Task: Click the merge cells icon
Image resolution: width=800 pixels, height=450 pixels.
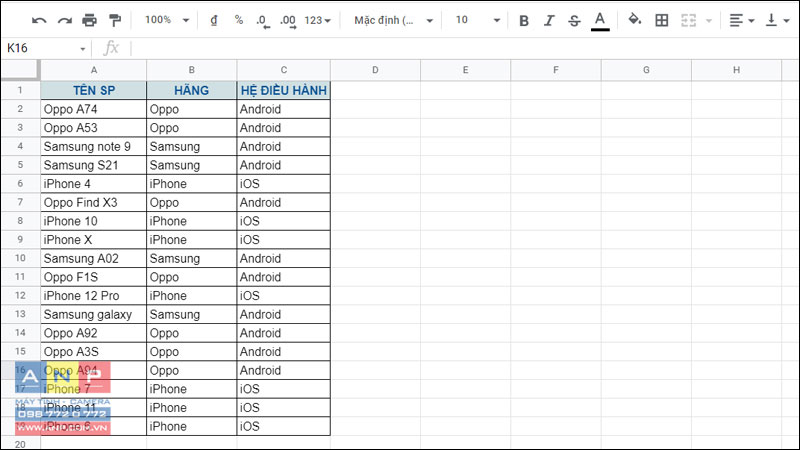Action: [x=688, y=20]
